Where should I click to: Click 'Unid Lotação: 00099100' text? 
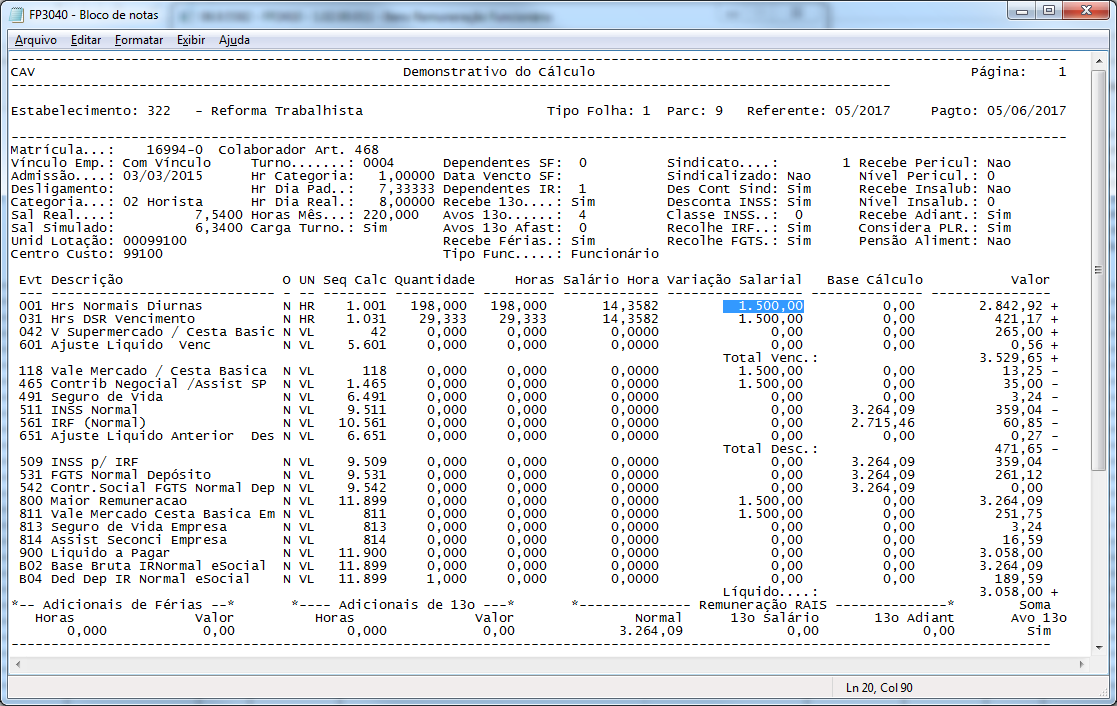[98, 241]
